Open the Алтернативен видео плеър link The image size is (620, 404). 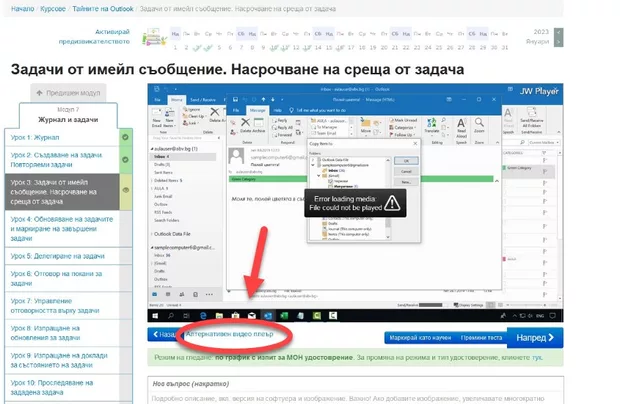click(x=229, y=334)
